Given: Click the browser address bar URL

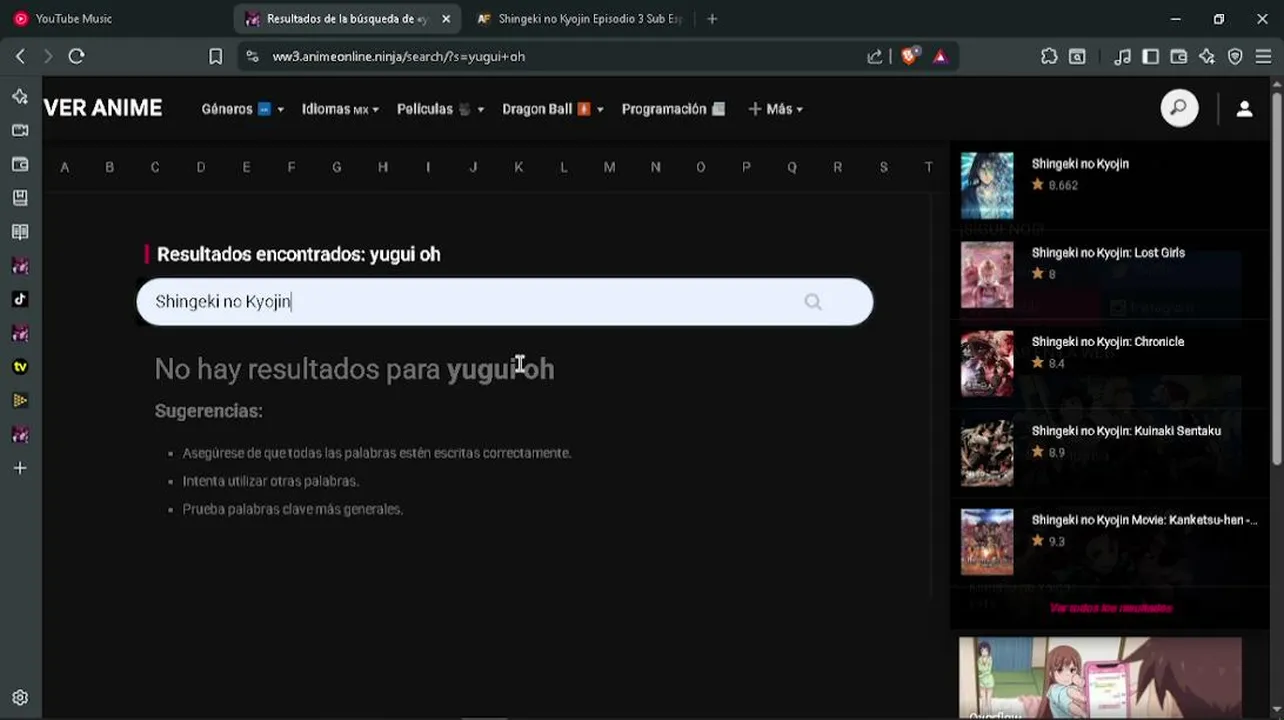Looking at the screenshot, I should (398, 57).
